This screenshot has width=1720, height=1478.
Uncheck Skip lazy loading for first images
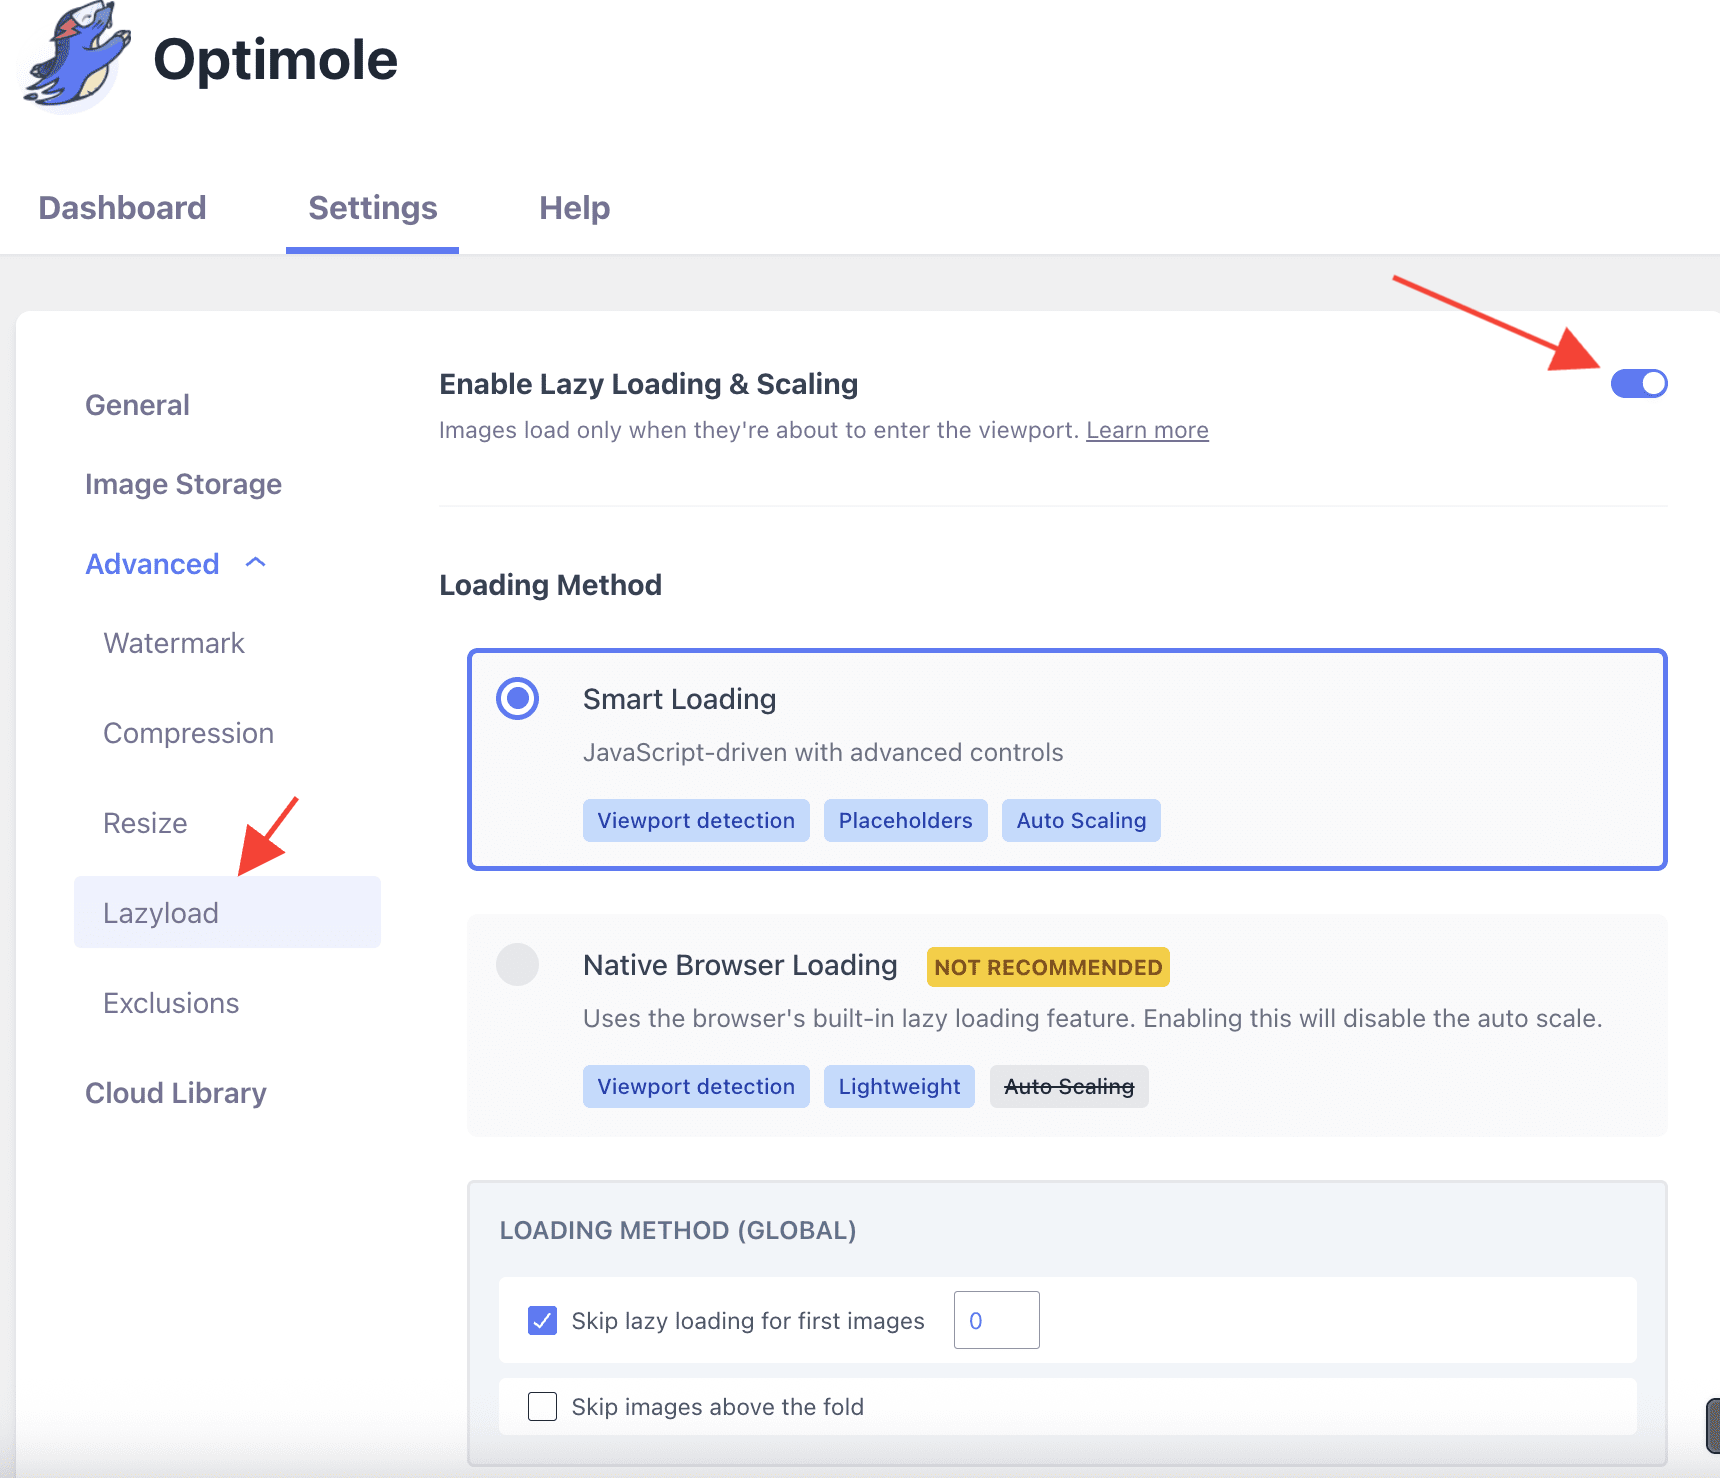click(x=542, y=1321)
